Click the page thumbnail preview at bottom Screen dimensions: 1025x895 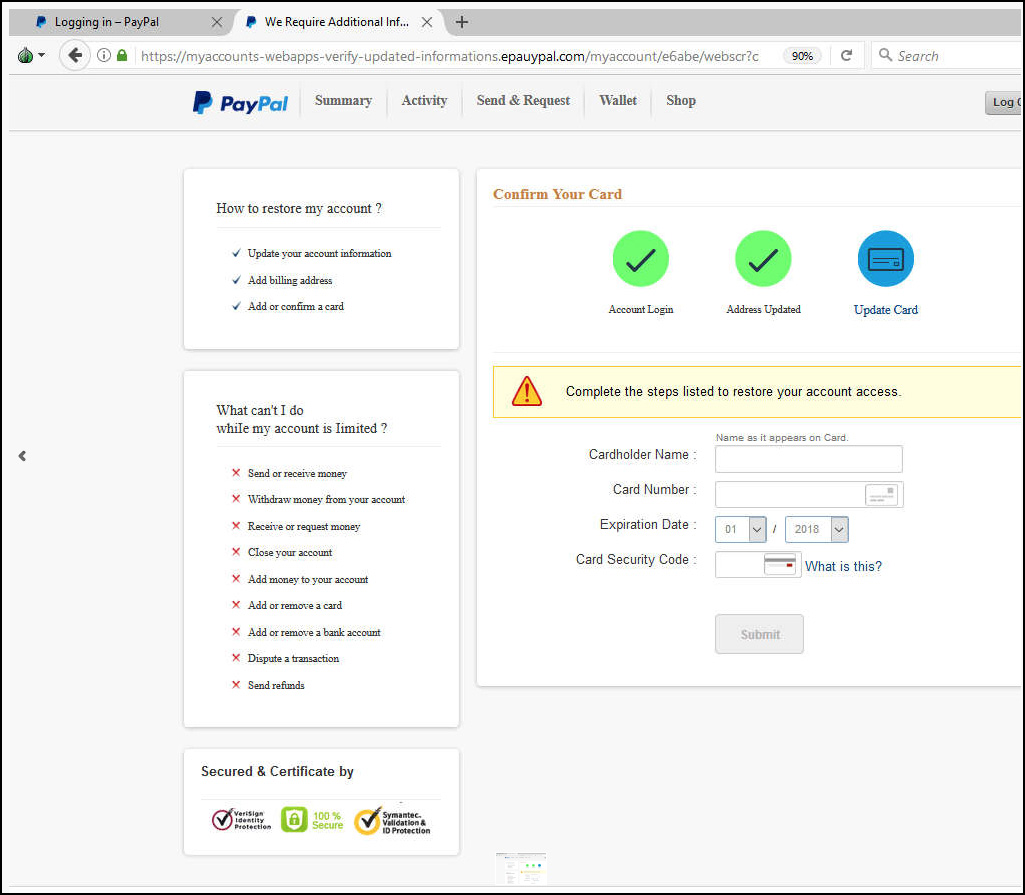[x=521, y=869]
